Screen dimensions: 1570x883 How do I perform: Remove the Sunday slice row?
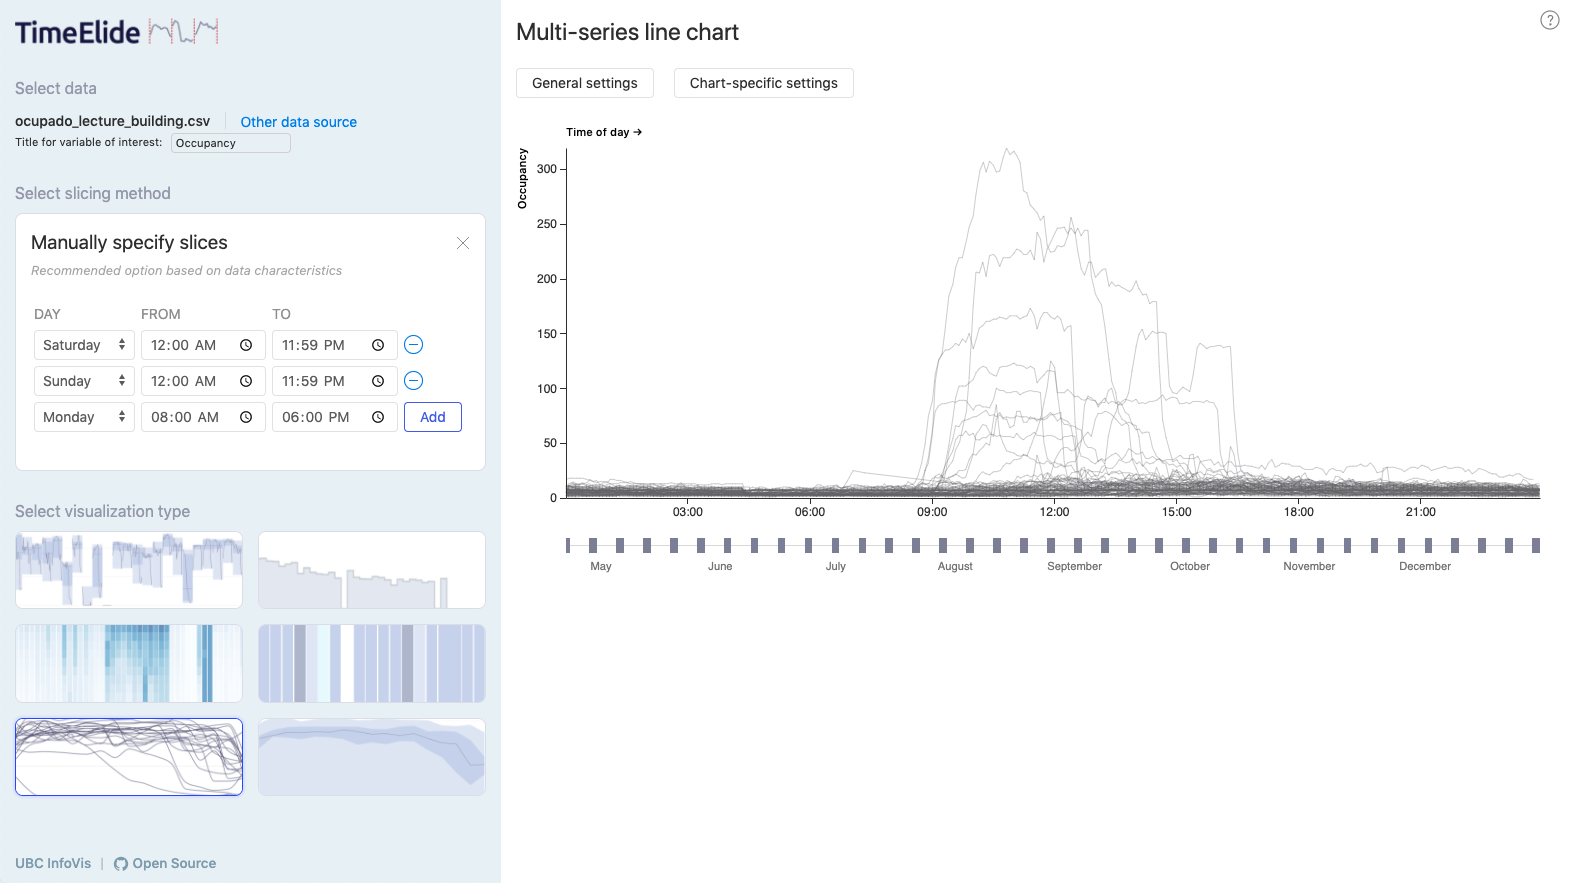pos(413,381)
